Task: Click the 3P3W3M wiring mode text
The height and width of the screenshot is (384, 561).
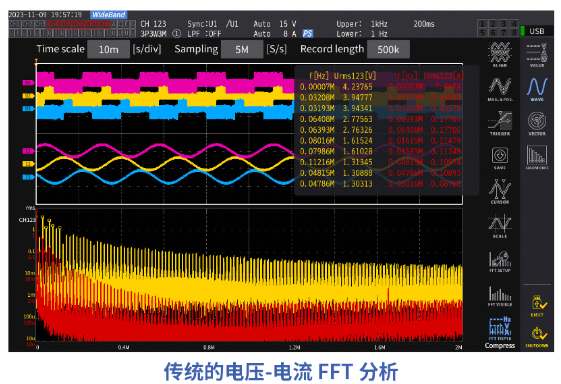Action: (x=153, y=34)
